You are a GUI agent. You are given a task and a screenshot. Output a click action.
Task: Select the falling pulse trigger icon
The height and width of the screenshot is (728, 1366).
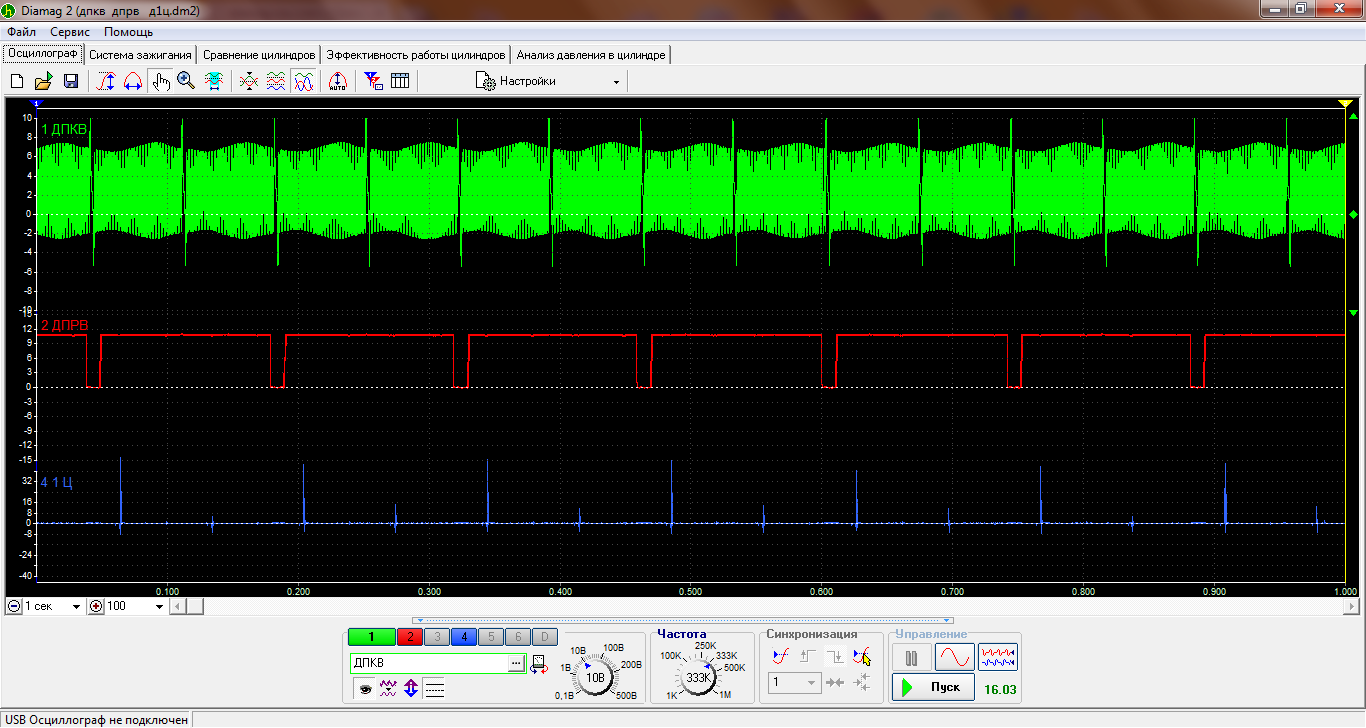click(835, 657)
